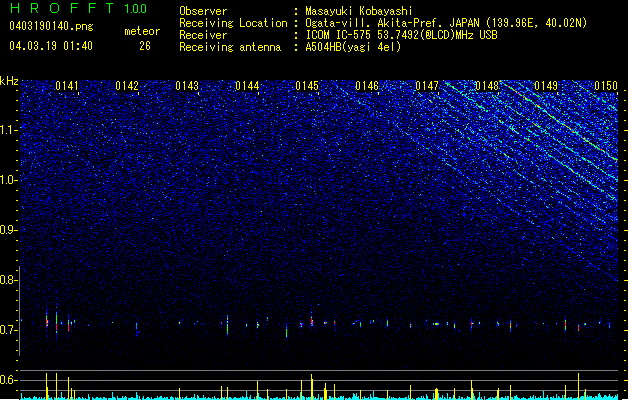The image size is (629, 400).
Task: Click the date stamp 04.03.19 01:40
Action: pyautogui.click(x=51, y=46)
